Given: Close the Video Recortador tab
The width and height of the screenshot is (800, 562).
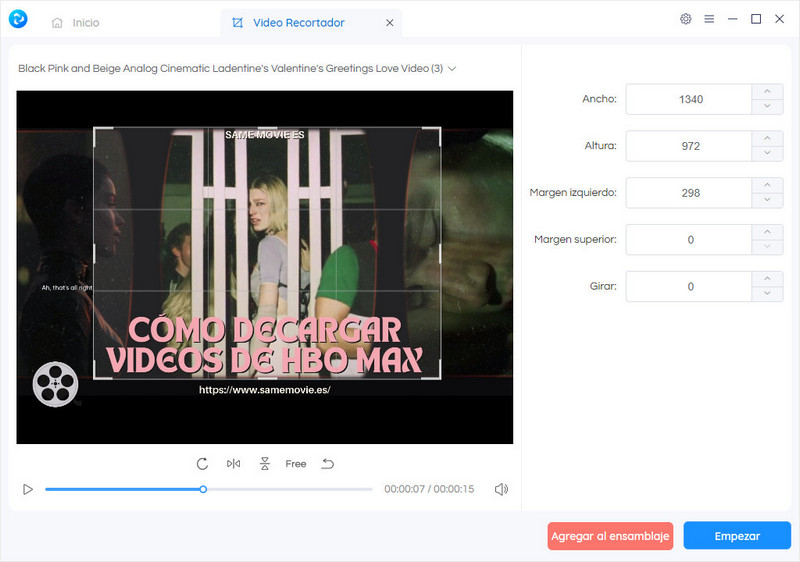Looking at the screenshot, I should click(x=390, y=23).
